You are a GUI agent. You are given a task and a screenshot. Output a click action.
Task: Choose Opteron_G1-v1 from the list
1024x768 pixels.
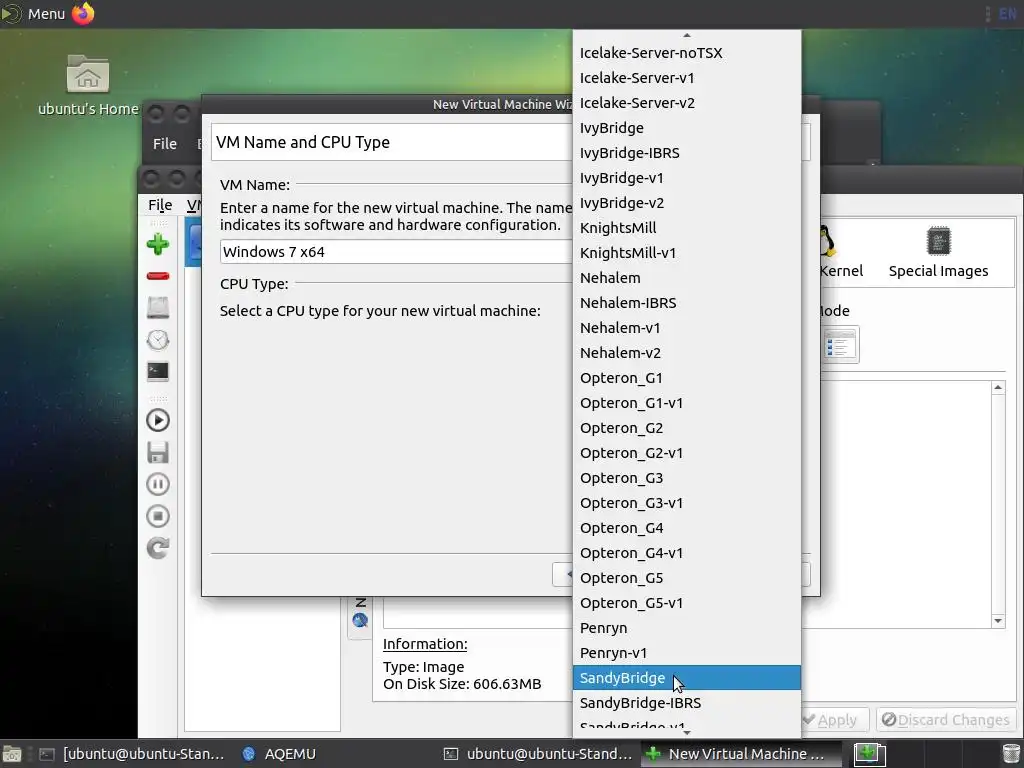tap(686, 403)
